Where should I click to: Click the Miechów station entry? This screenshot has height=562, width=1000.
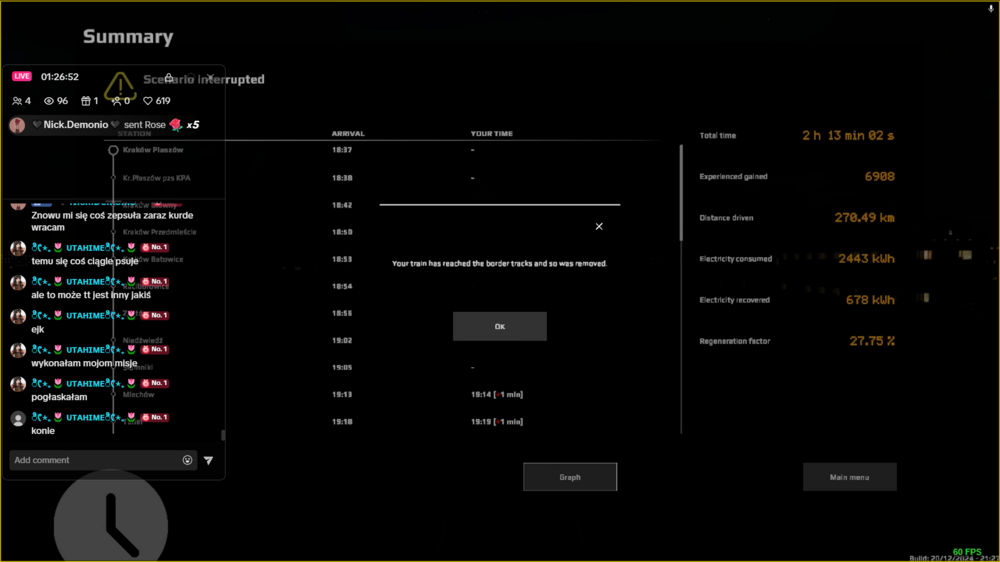[138, 394]
